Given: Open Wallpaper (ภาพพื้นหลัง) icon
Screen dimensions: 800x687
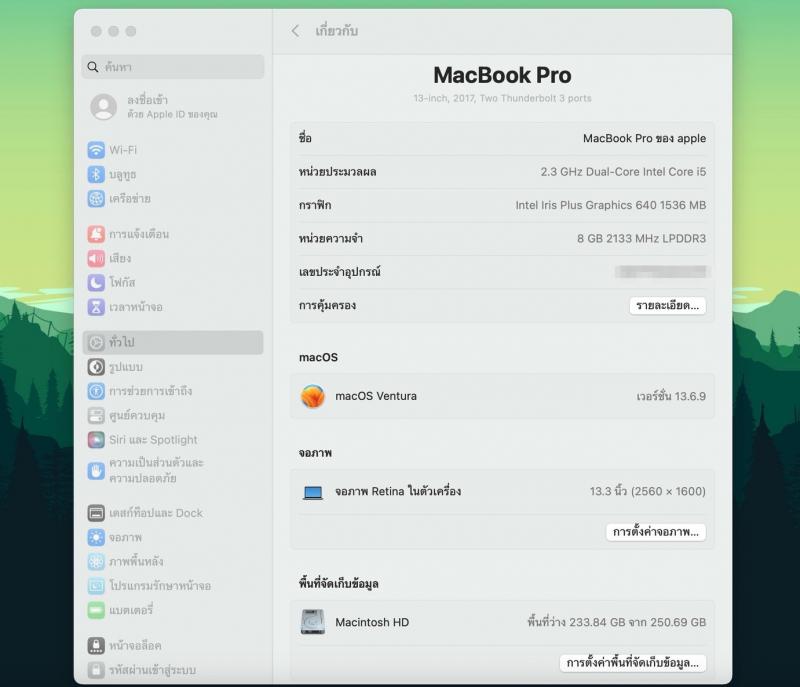Looking at the screenshot, I should 96,562.
